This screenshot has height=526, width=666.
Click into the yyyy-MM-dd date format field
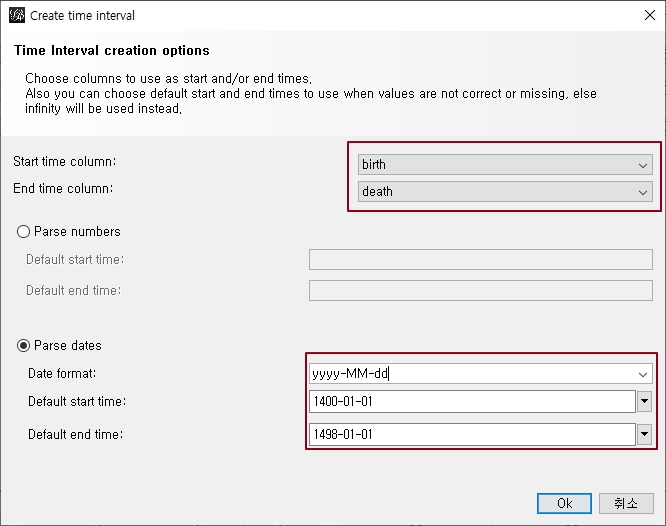pos(470,374)
